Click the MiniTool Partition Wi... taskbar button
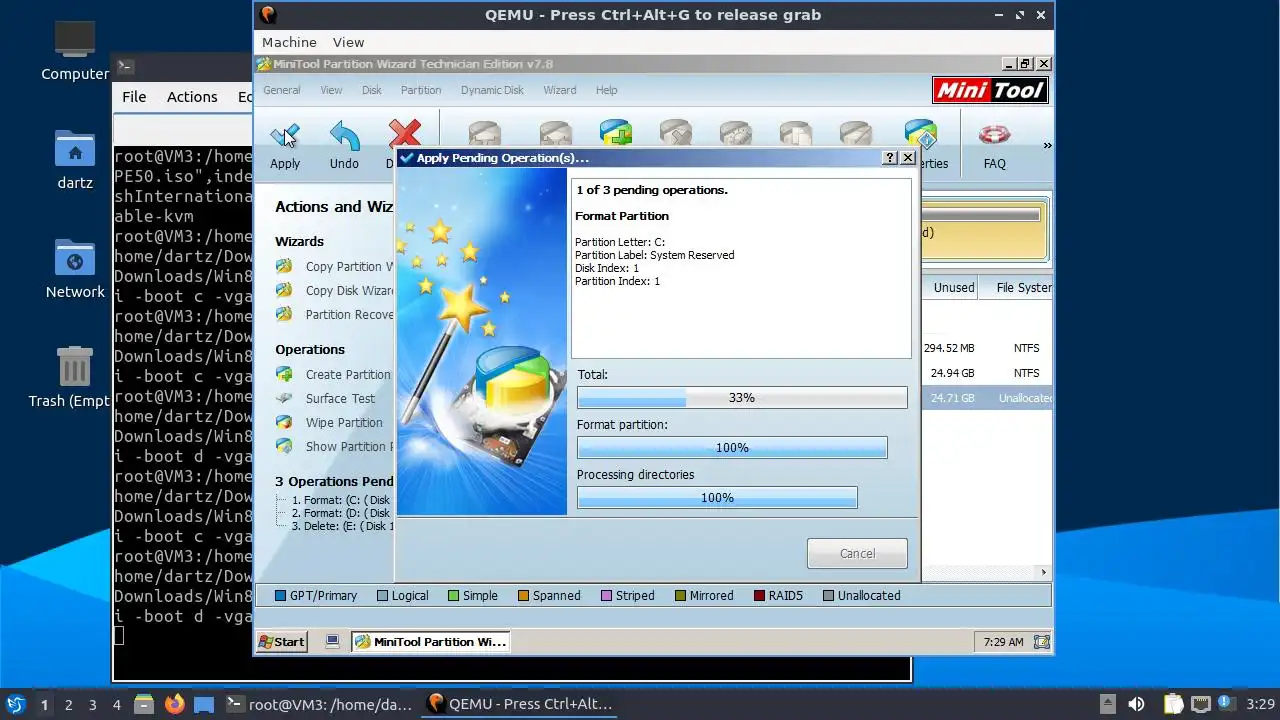 pos(430,642)
